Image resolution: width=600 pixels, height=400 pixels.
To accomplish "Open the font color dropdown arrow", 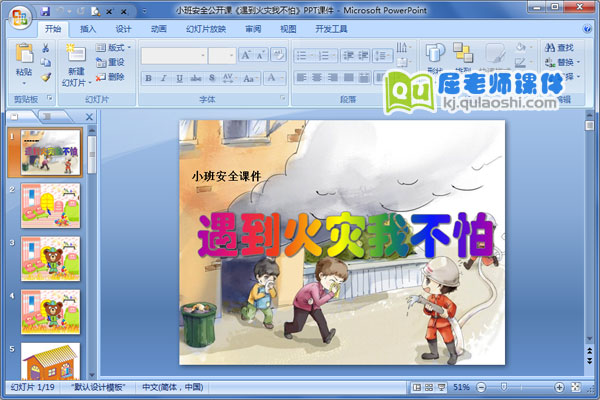I will [x=282, y=78].
